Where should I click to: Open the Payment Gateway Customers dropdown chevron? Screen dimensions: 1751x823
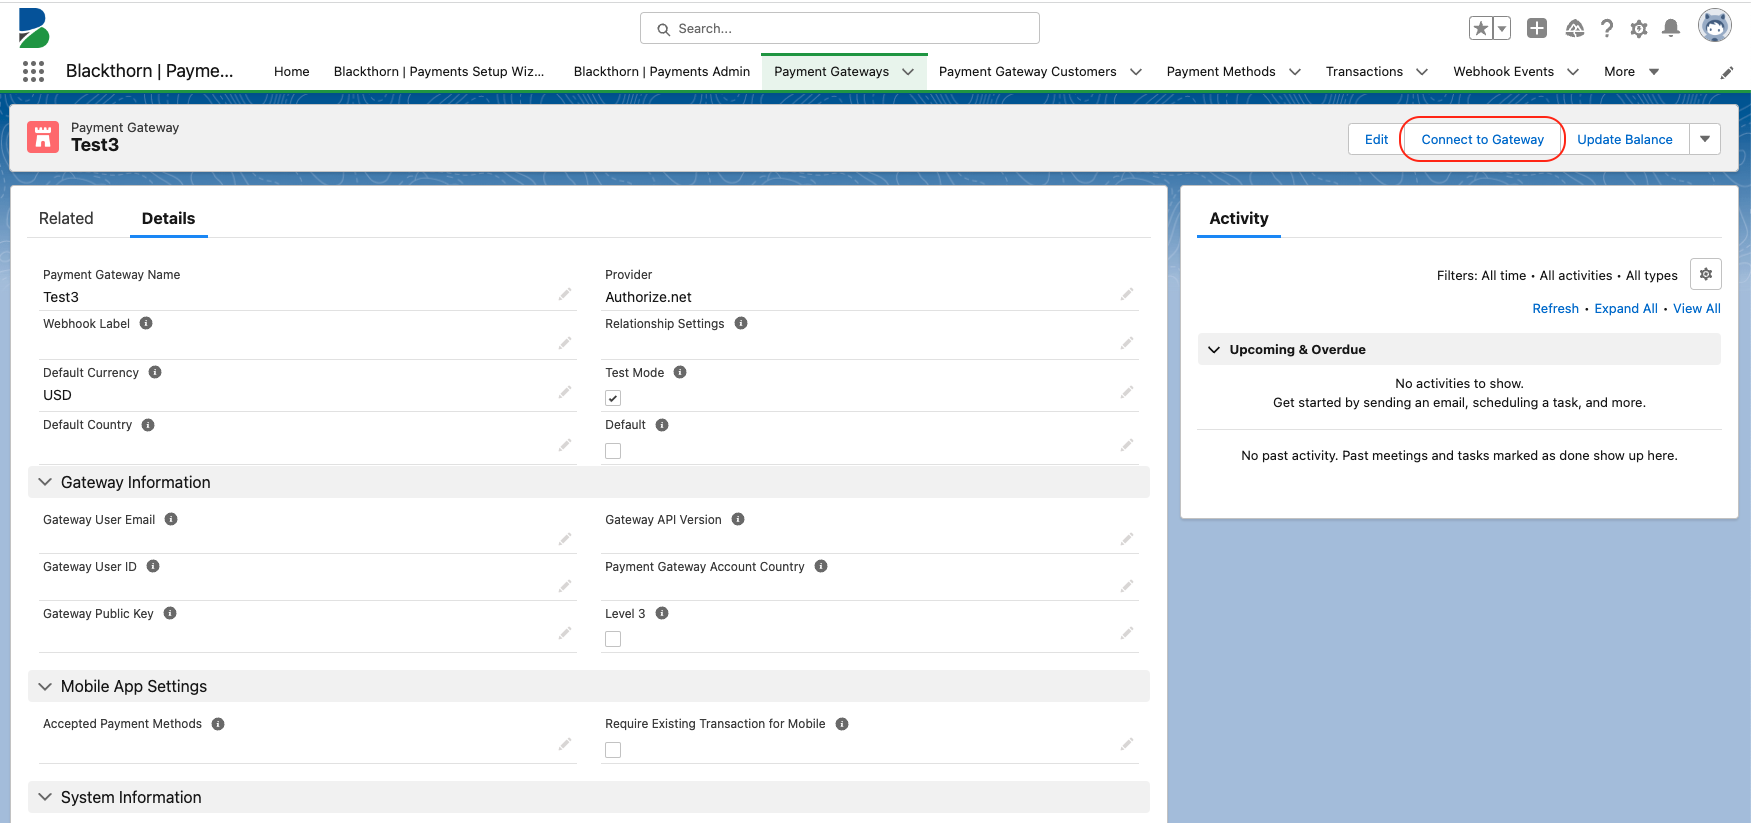click(x=1136, y=72)
